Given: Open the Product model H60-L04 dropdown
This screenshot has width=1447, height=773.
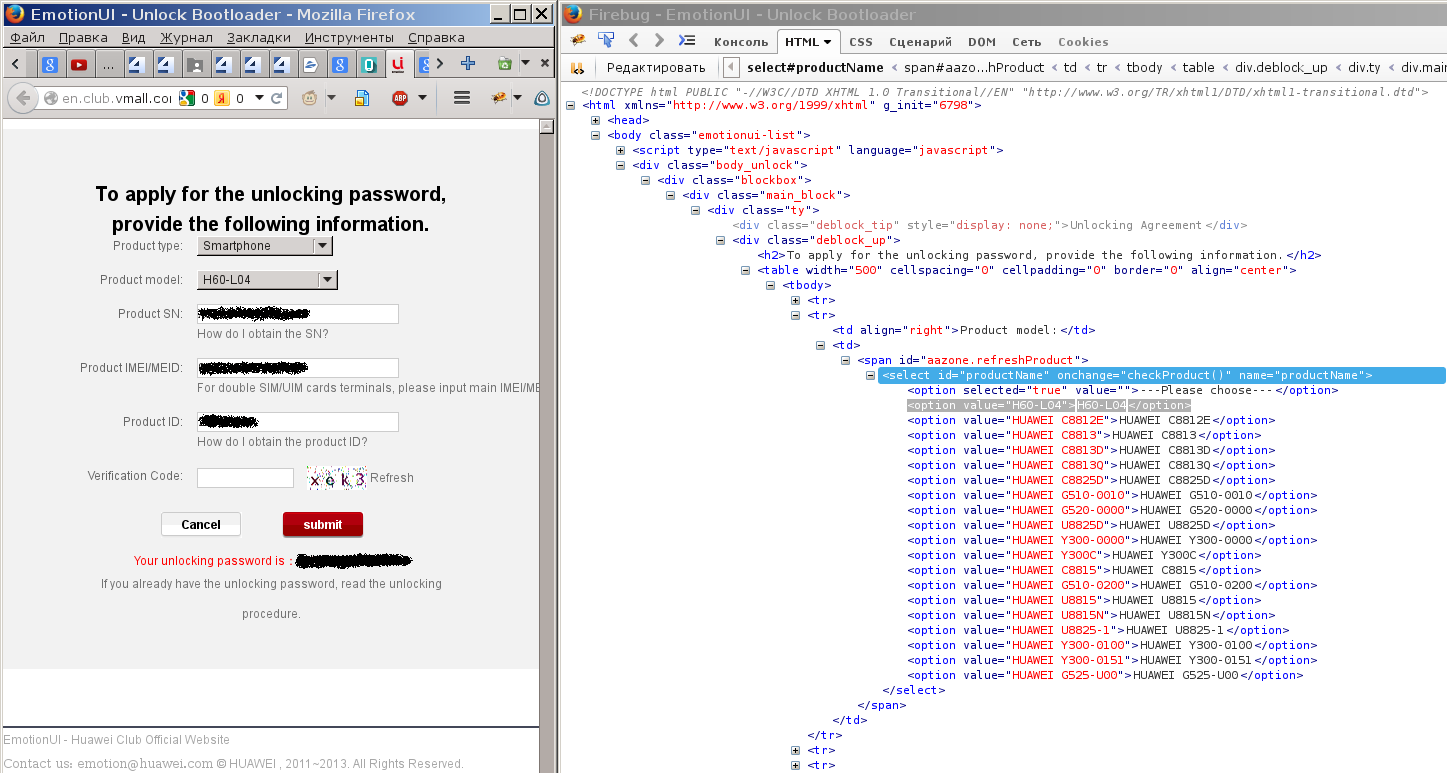Looking at the screenshot, I should click(x=267, y=280).
